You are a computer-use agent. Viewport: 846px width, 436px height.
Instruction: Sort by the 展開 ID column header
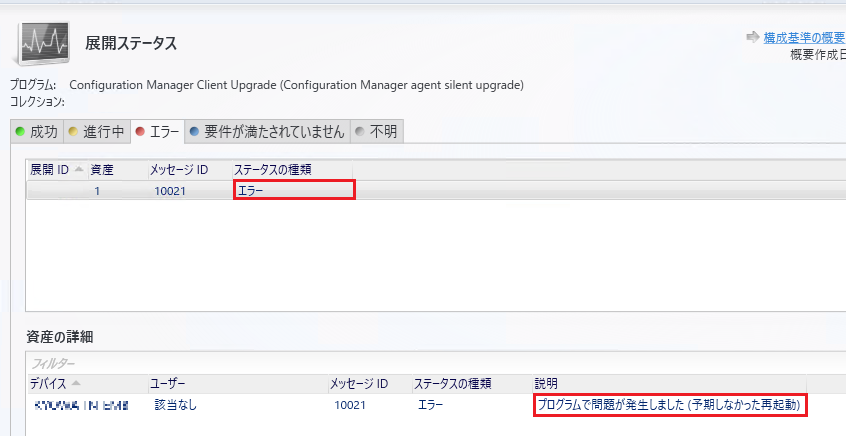tap(57, 170)
